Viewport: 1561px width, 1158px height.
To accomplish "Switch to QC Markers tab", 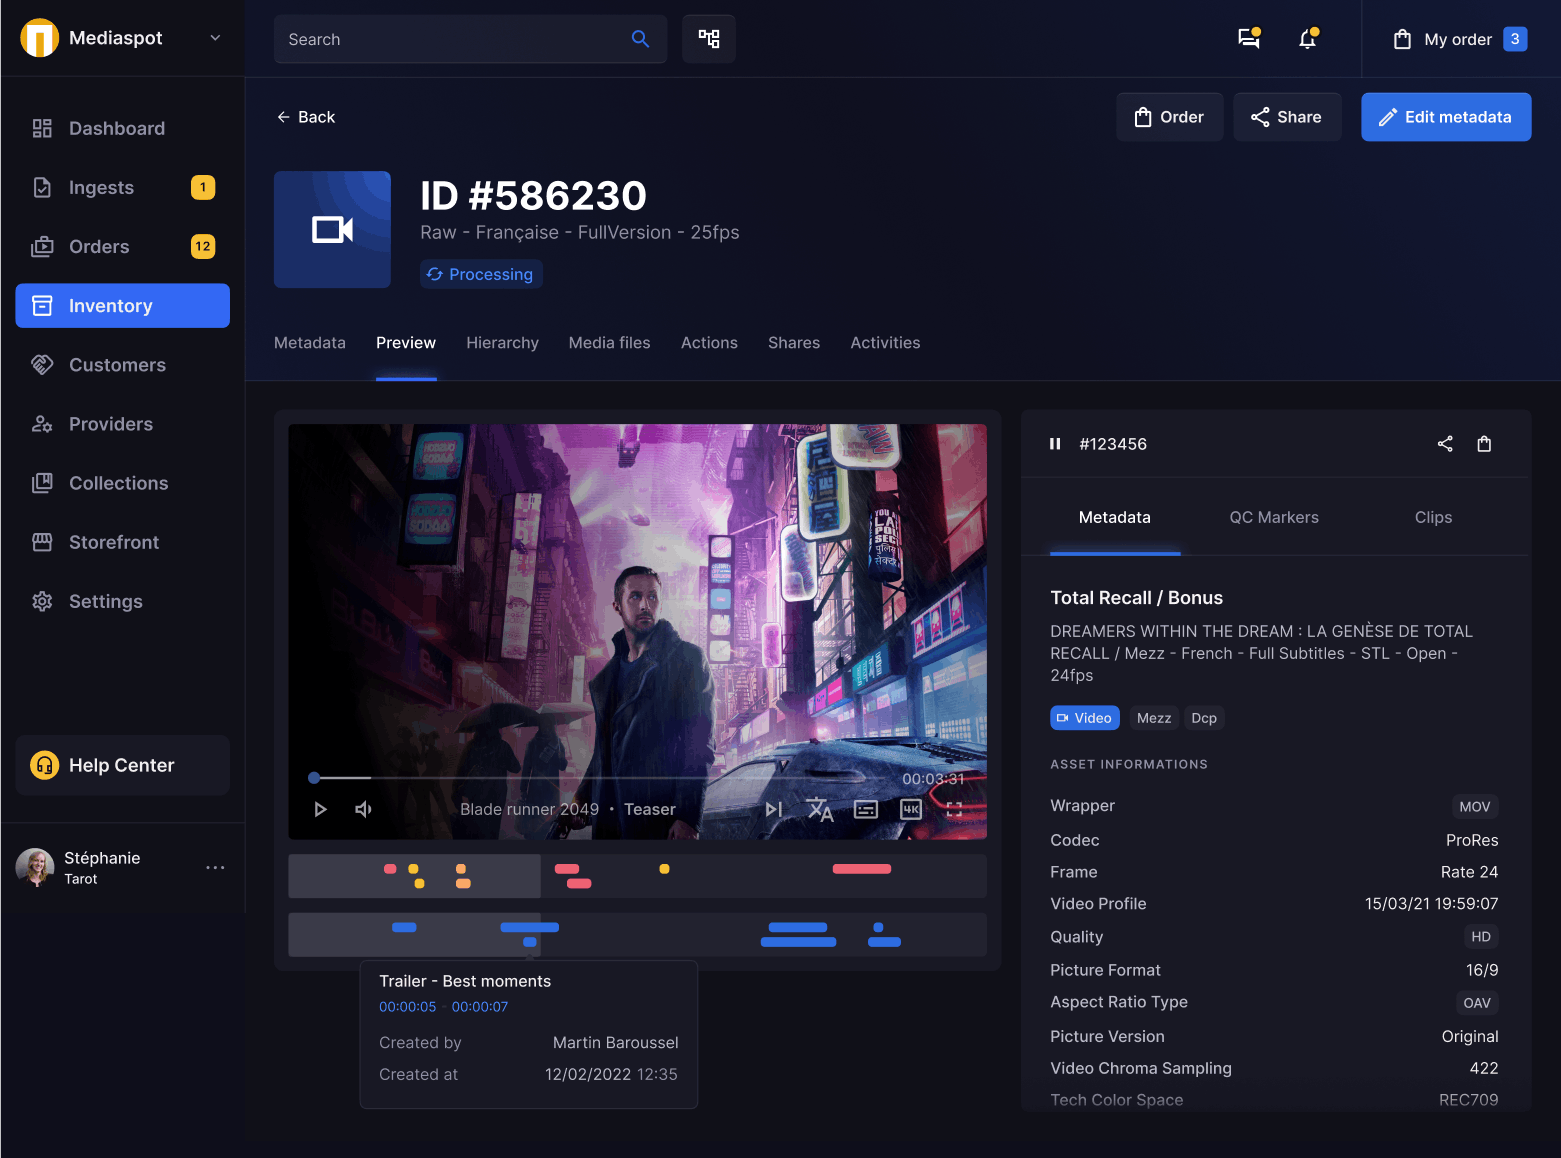I will pos(1274,517).
